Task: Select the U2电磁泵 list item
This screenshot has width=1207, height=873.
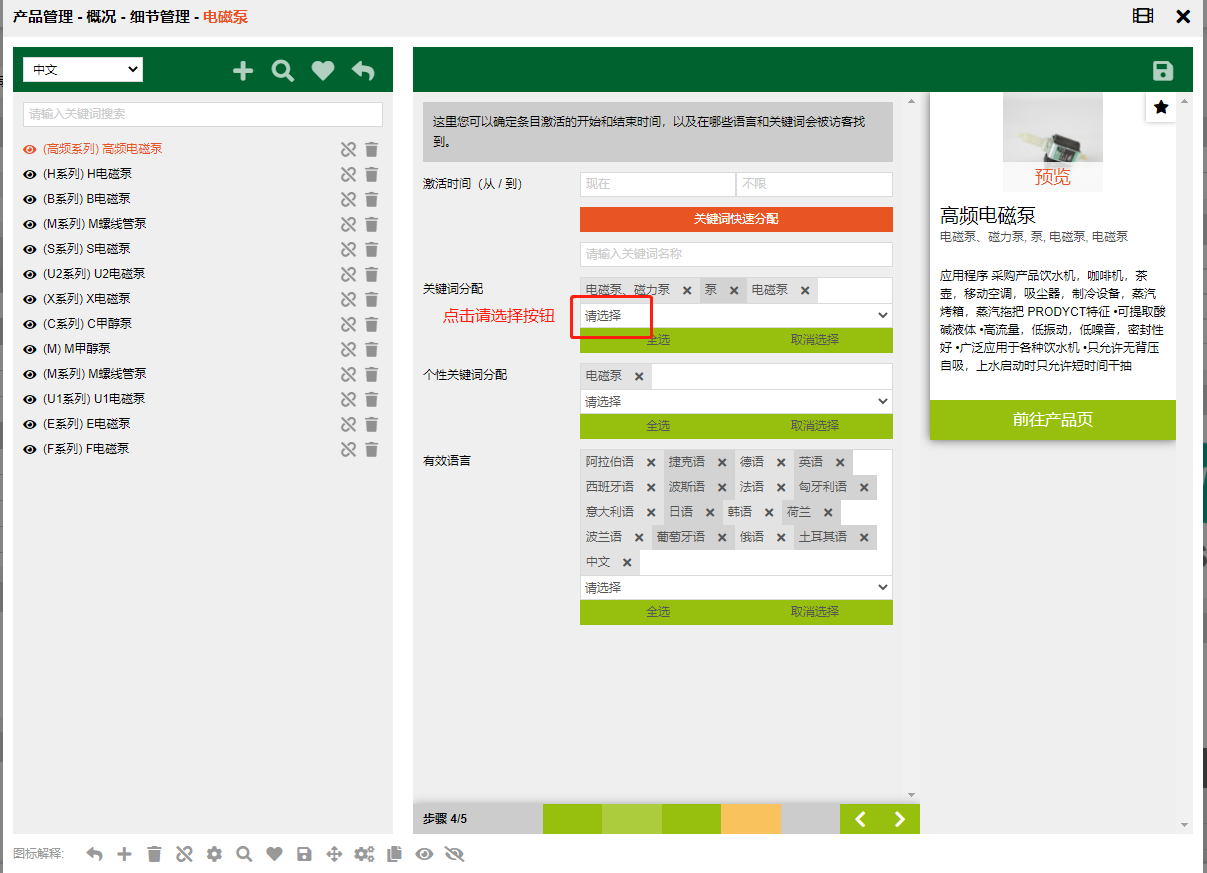Action: [95, 274]
